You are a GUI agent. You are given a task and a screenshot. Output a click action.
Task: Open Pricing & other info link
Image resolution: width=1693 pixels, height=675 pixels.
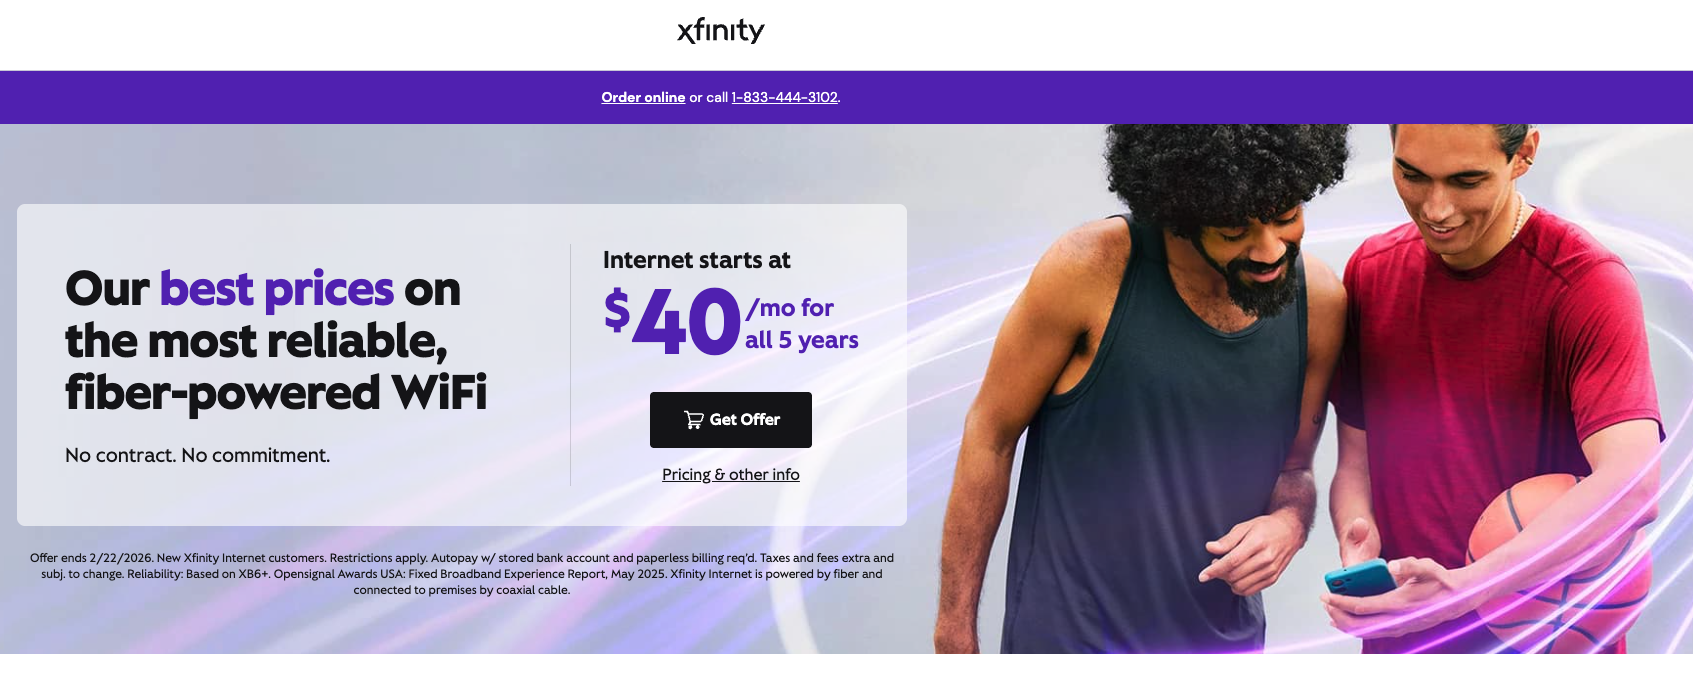(x=731, y=475)
